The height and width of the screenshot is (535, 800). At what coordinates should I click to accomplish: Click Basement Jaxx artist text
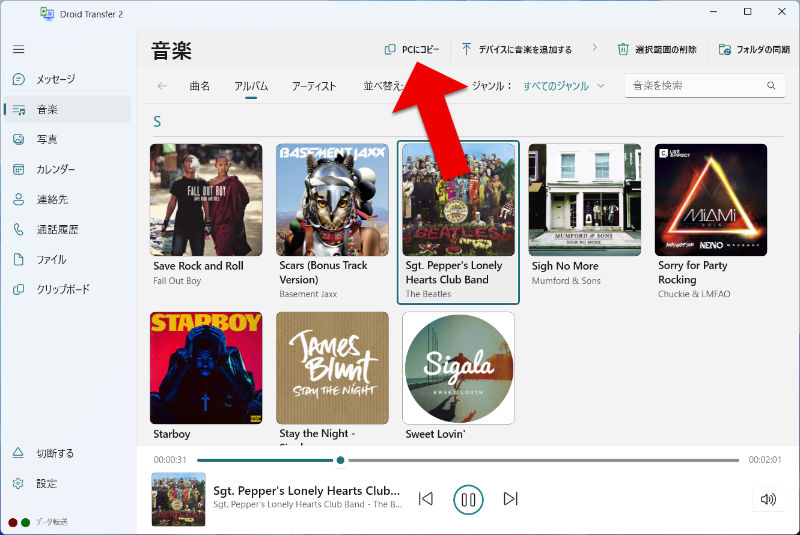308,294
